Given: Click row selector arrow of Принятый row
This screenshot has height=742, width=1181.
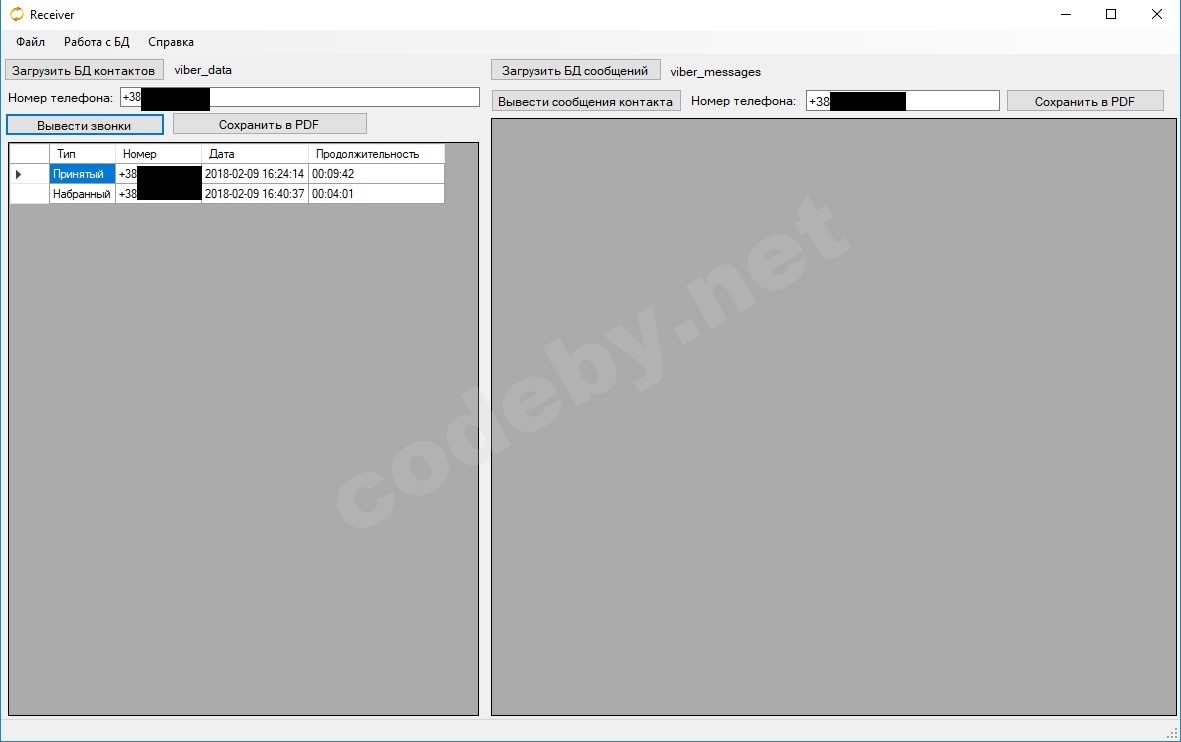Looking at the screenshot, I should click(29, 174).
